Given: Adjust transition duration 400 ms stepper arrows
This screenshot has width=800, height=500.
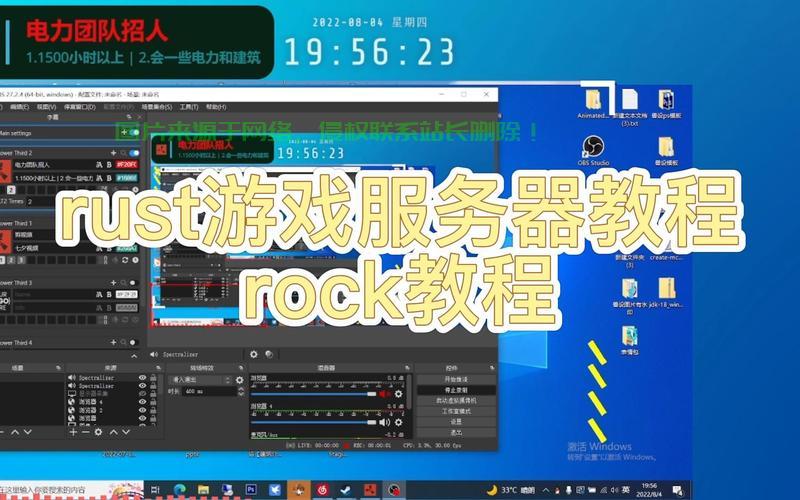Looking at the screenshot, I should 241,391.
